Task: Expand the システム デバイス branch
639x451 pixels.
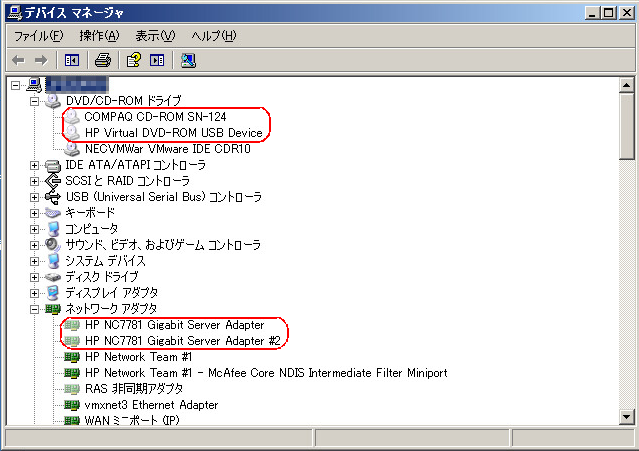Action: pos(34,261)
